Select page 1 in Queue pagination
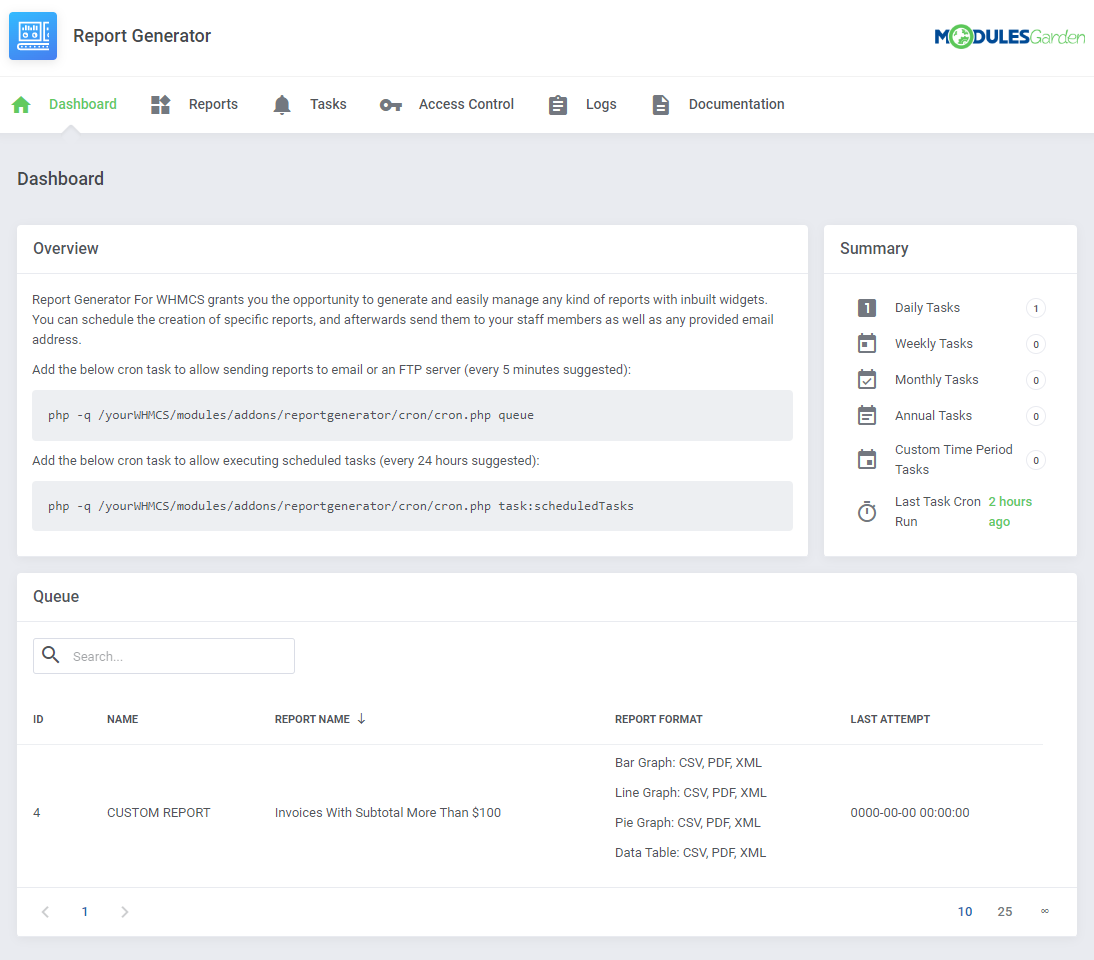 tap(84, 912)
